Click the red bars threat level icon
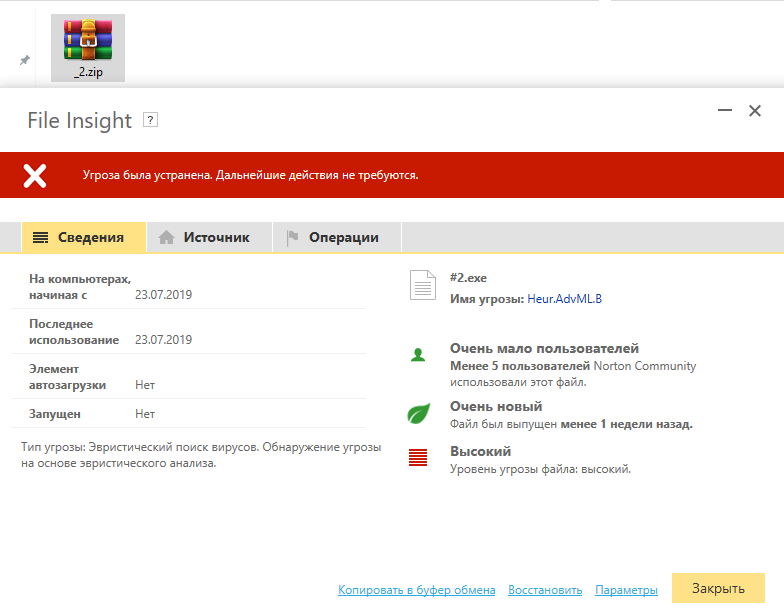Screen dimensions: 784x614 [x=418, y=458]
